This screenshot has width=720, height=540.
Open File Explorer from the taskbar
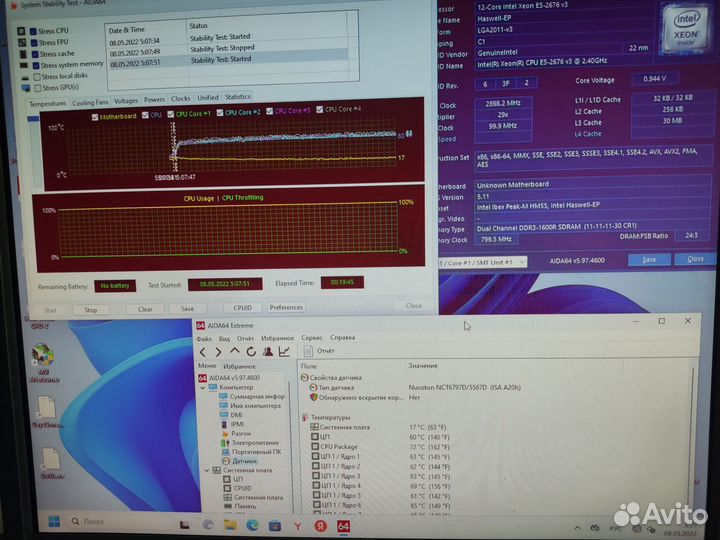230,525
